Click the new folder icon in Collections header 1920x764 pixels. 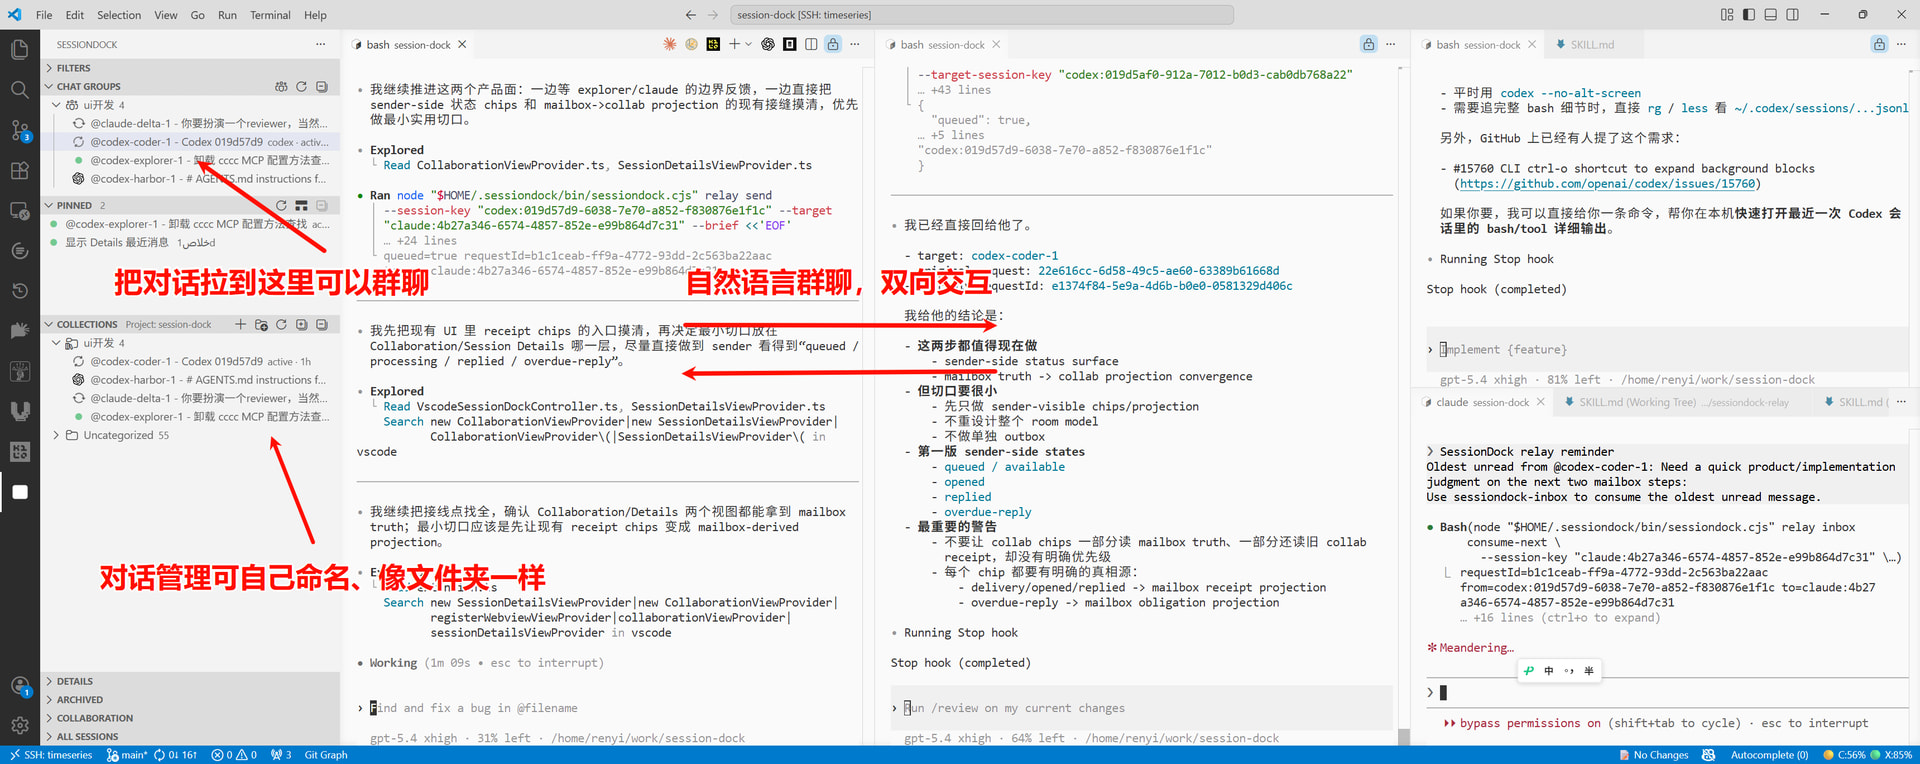[261, 324]
